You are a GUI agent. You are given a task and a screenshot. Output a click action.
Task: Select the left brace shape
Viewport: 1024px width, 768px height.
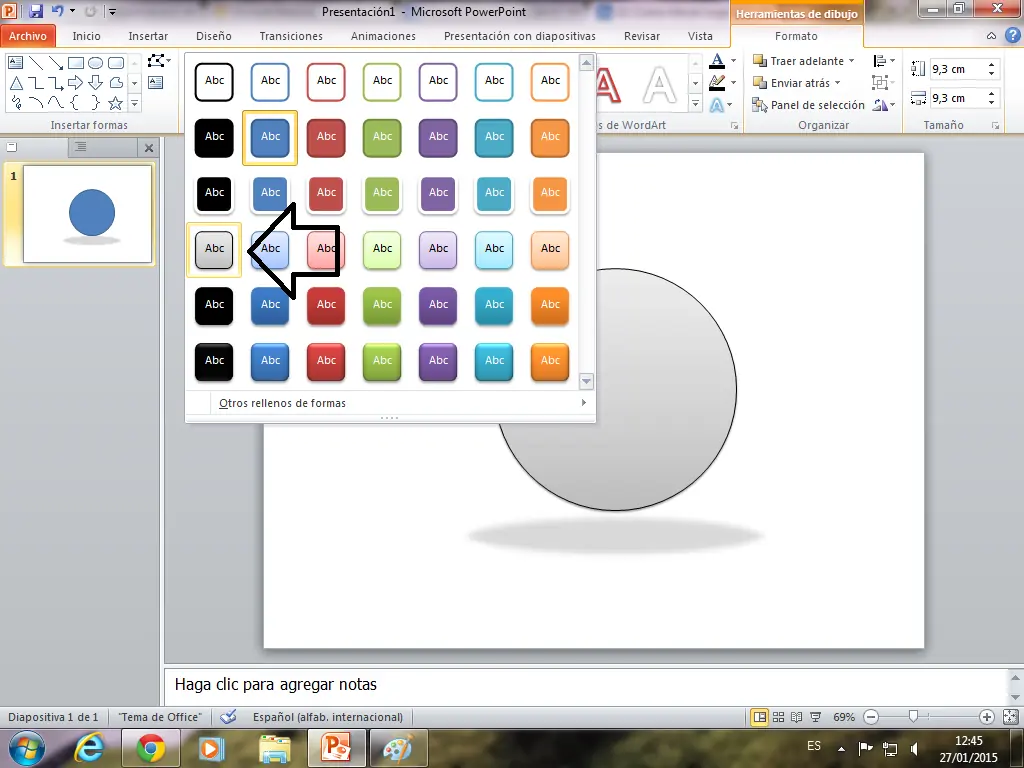pyautogui.click(x=76, y=103)
